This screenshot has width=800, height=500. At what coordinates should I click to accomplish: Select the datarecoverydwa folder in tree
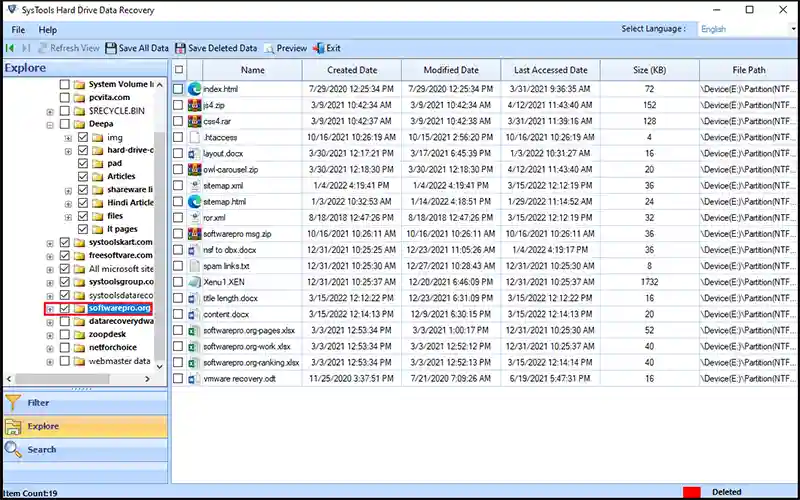120,321
